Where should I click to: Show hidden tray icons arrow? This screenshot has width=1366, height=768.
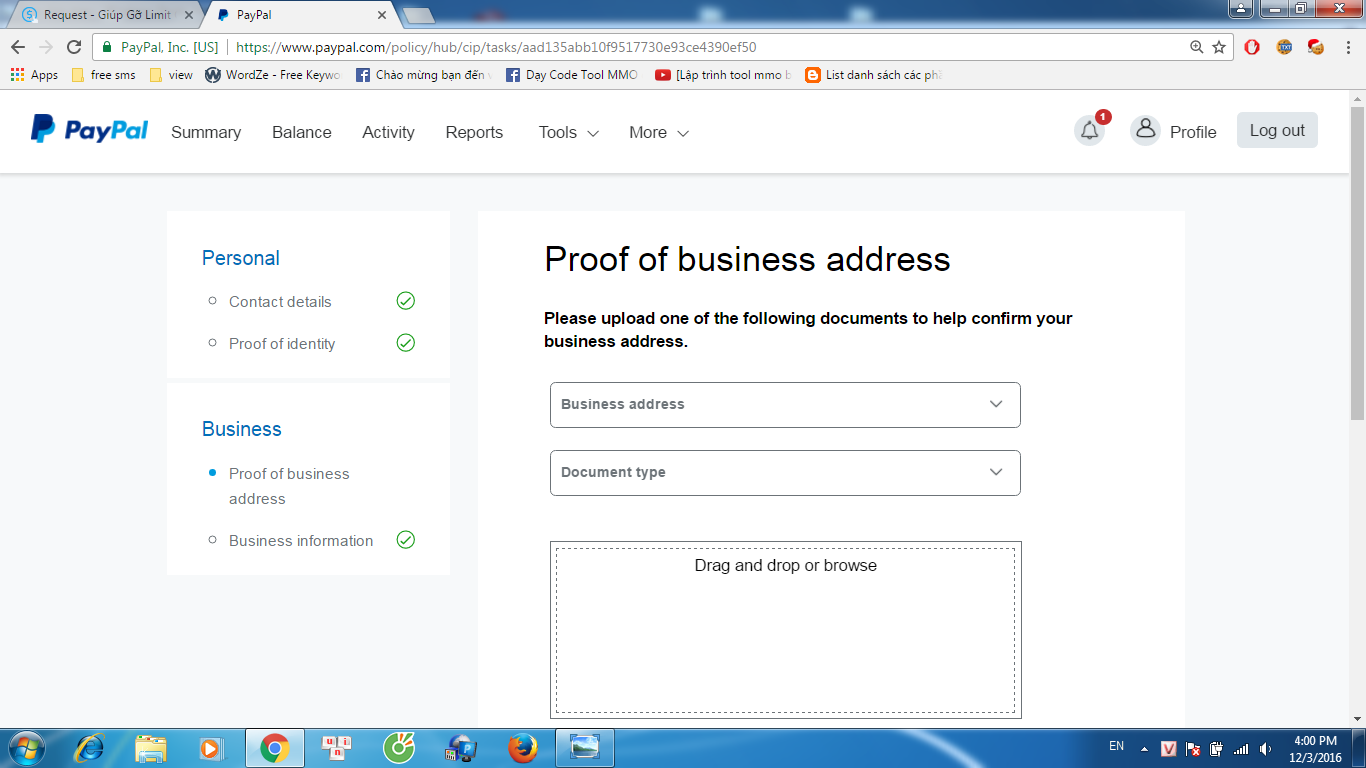1144,748
